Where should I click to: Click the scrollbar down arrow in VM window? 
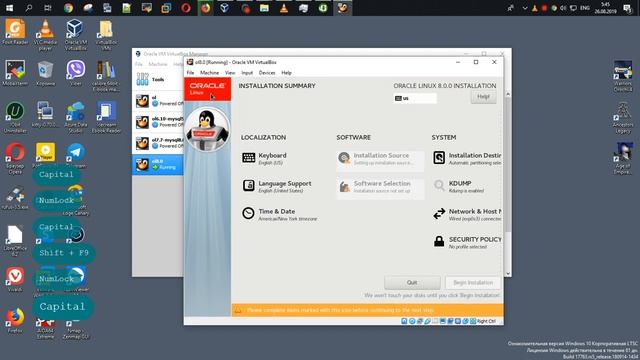[508, 274]
